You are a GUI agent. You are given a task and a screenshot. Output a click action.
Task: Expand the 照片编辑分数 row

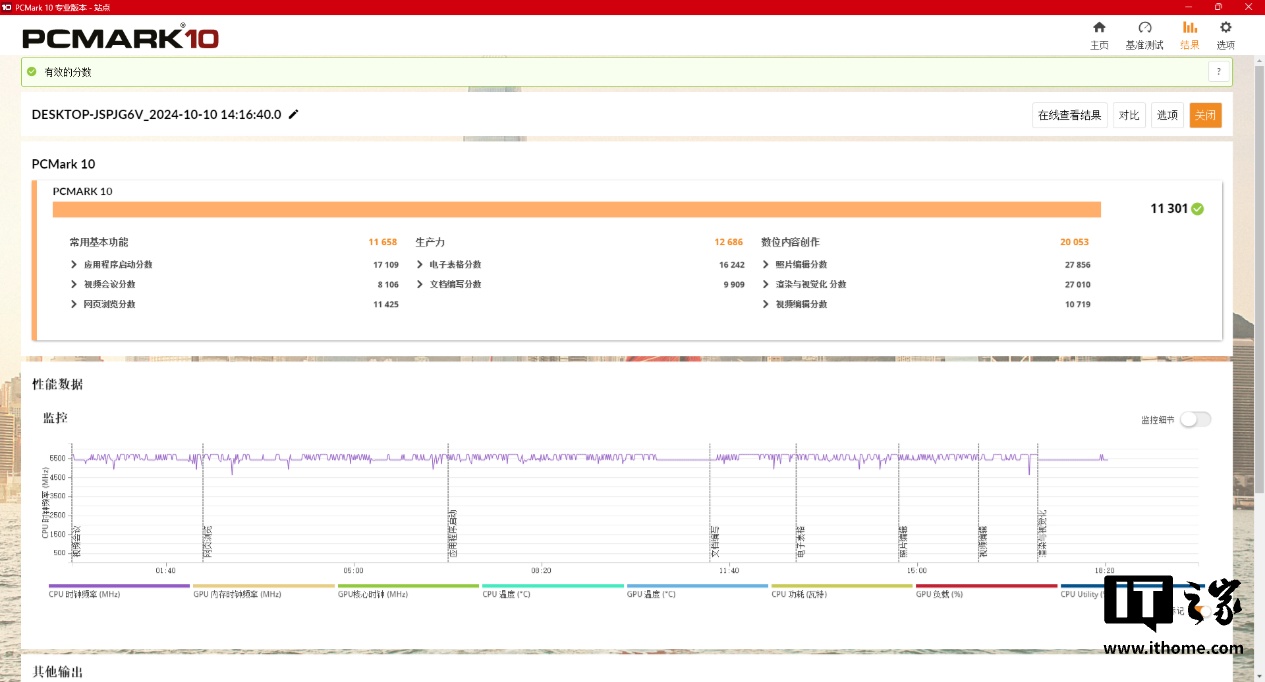pos(766,265)
